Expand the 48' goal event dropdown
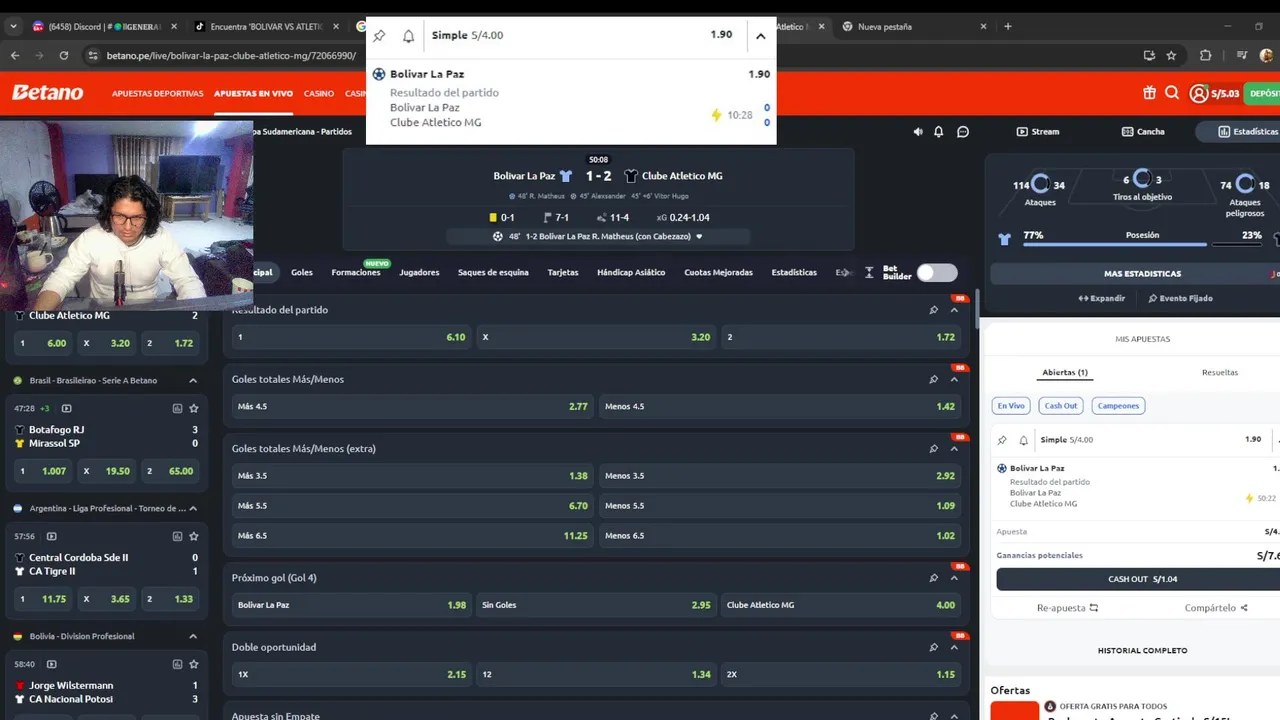The height and width of the screenshot is (720, 1280). [699, 237]
